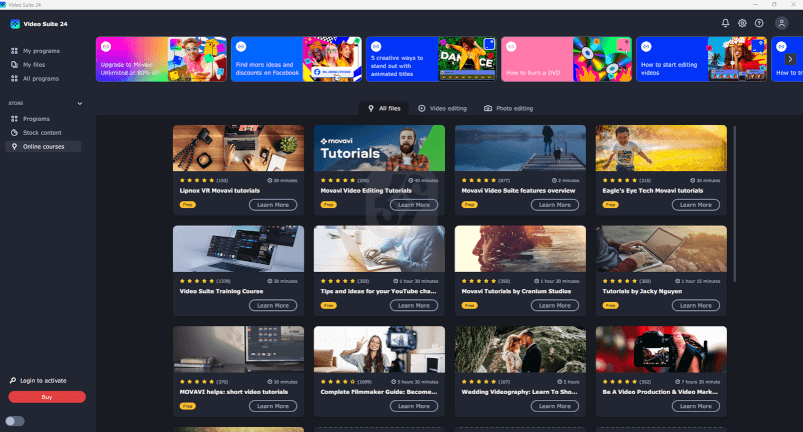Image resolution: width=803 pixels, height=432 pixels.
Task: Open All programs in sidebar
Action: tap(41, 78)
